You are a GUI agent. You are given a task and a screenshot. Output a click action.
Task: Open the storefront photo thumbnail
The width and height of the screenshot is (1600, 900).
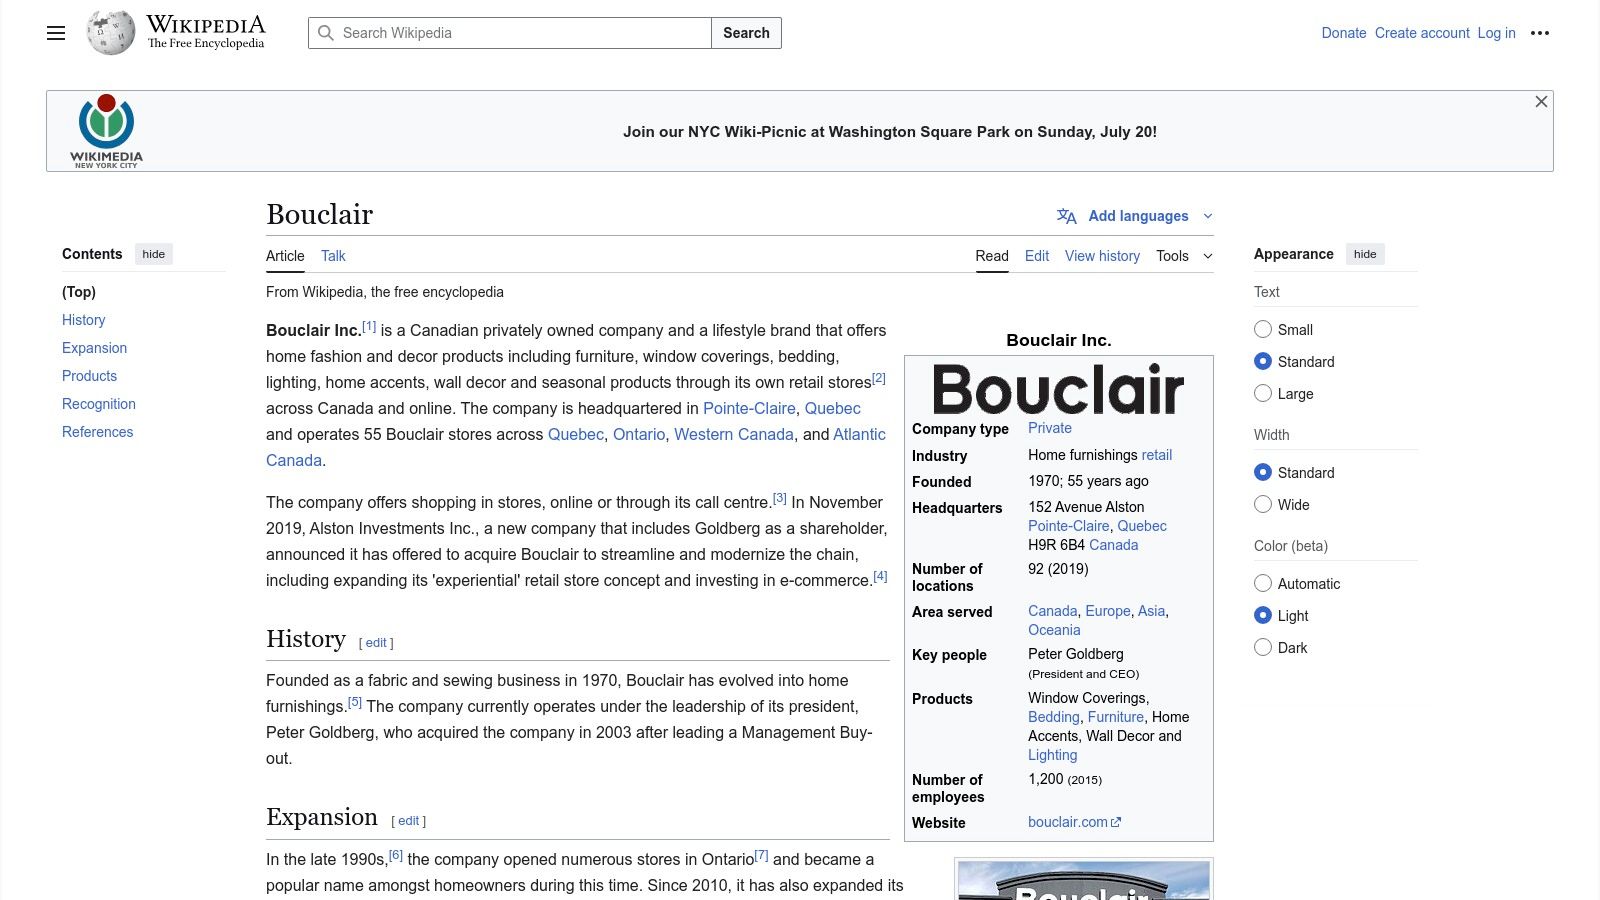tap(1084, 880)
